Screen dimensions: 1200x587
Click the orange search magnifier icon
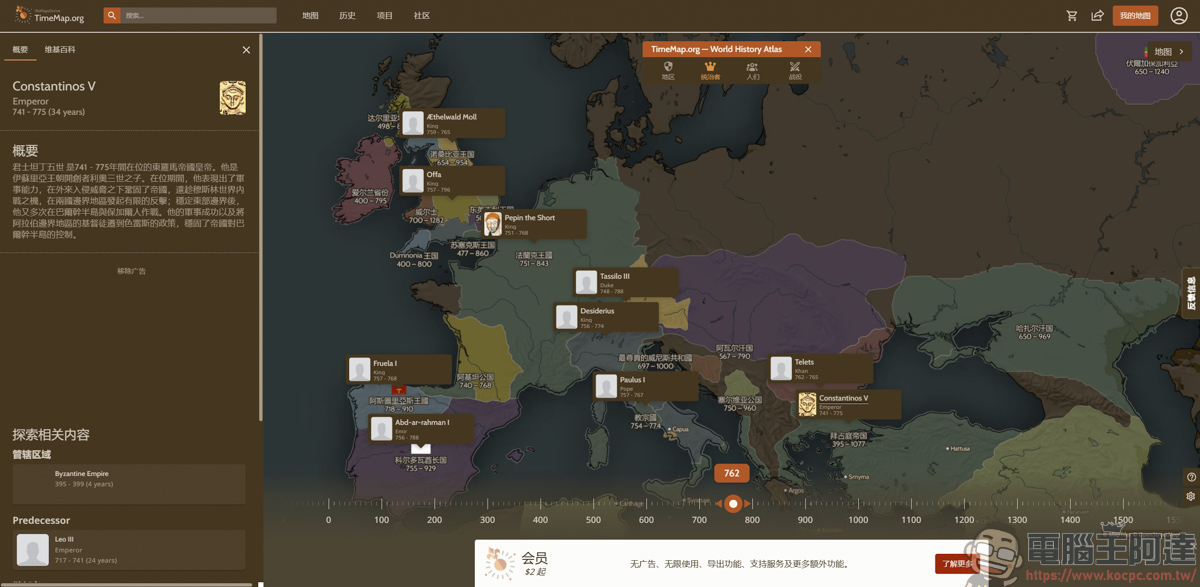pos(112,15)
